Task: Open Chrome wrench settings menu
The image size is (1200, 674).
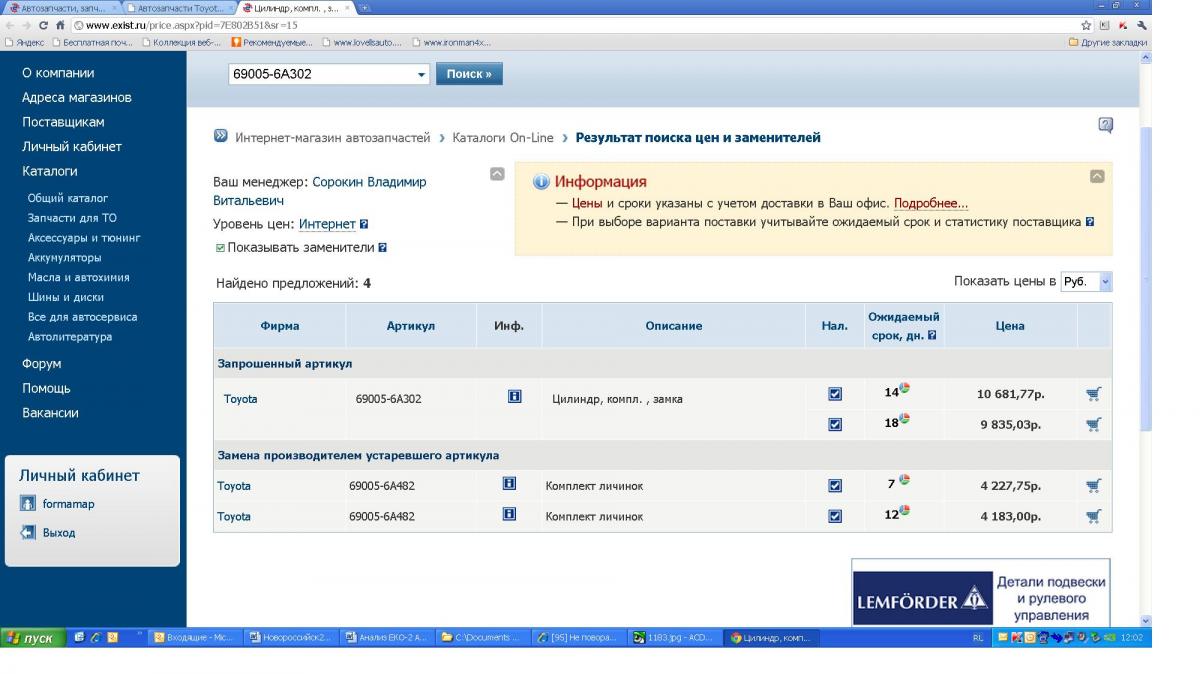Action: tap(1142, 25)
